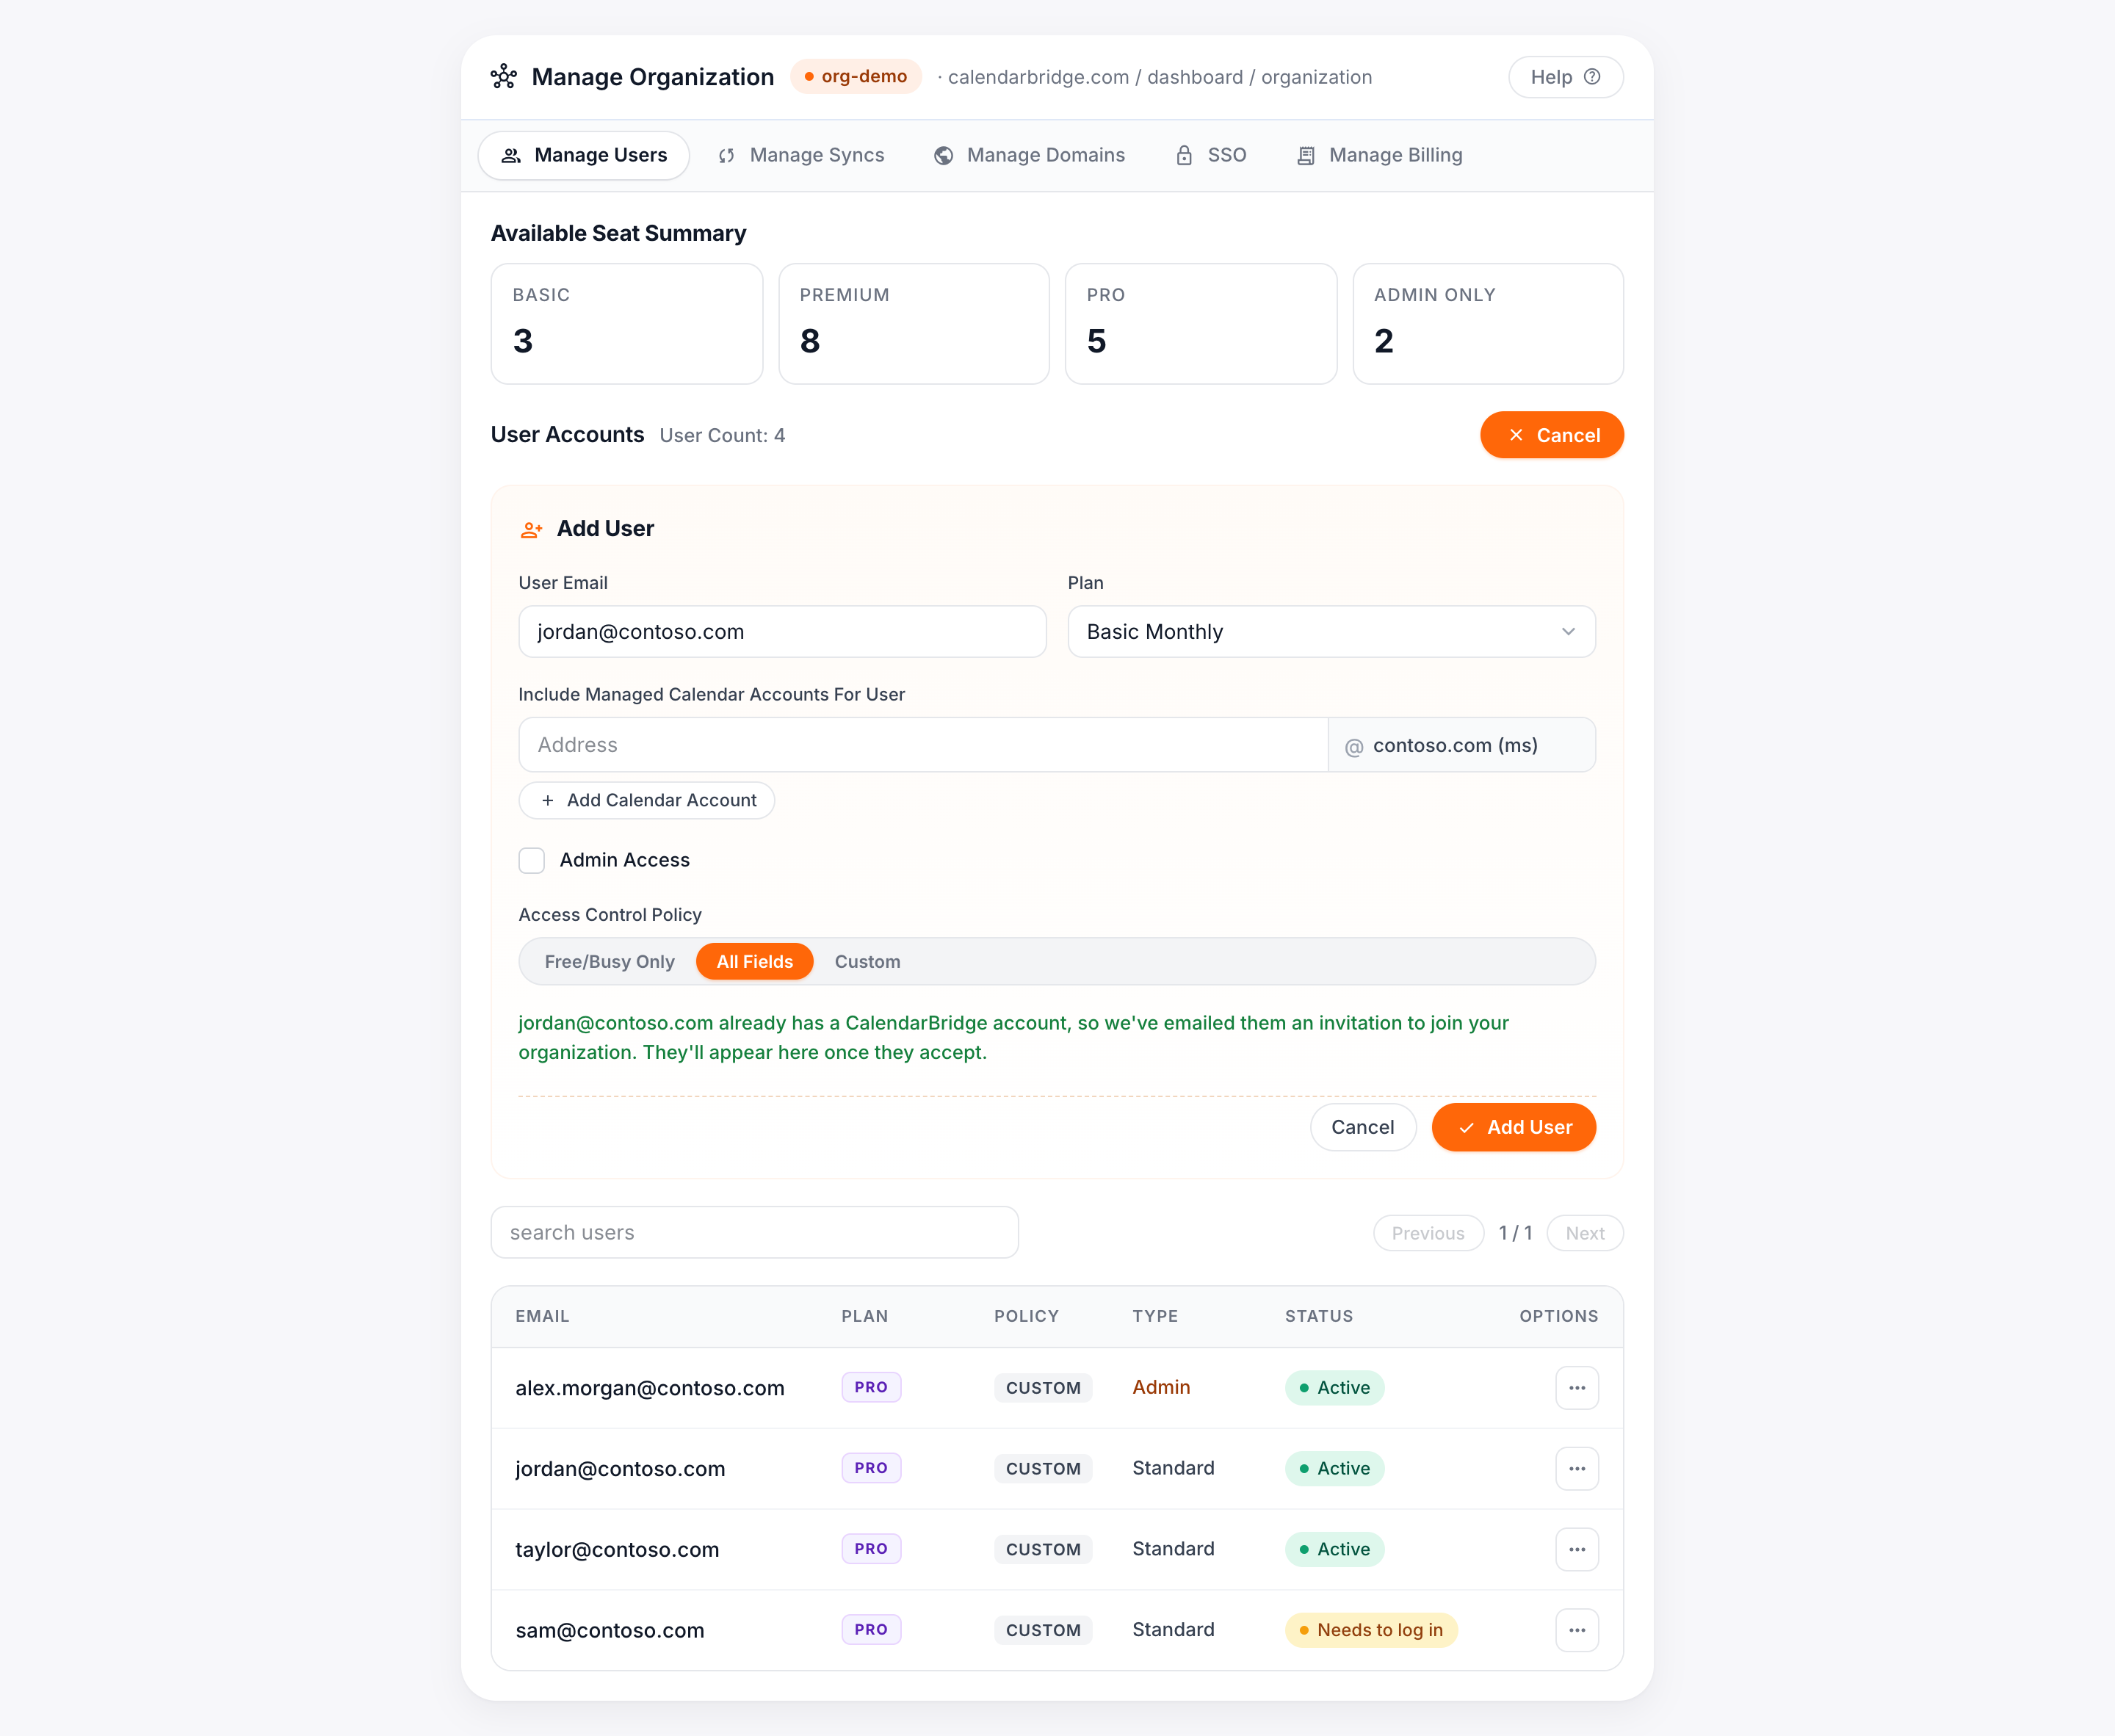The image size is (2115, 1736).
Task: Go to Next page of users
Action: point(1585,1233)
